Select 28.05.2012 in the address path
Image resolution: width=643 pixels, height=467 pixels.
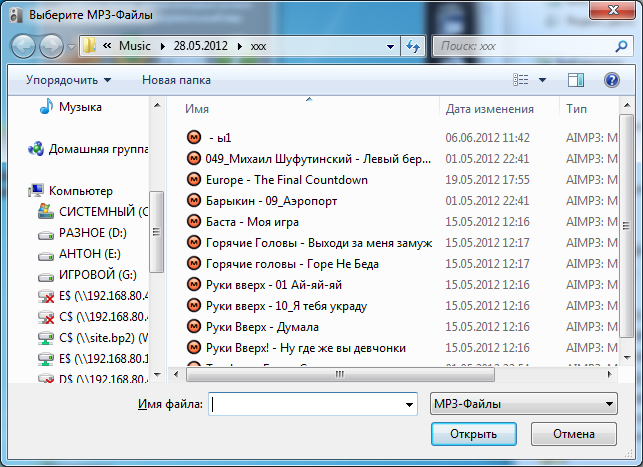click(x=201, y=46)
